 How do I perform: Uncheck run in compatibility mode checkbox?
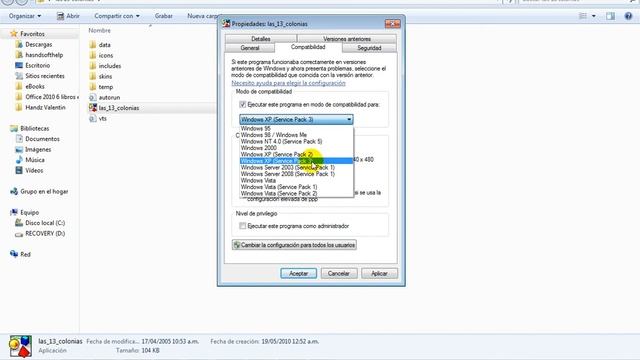click(x=242, y=104)
